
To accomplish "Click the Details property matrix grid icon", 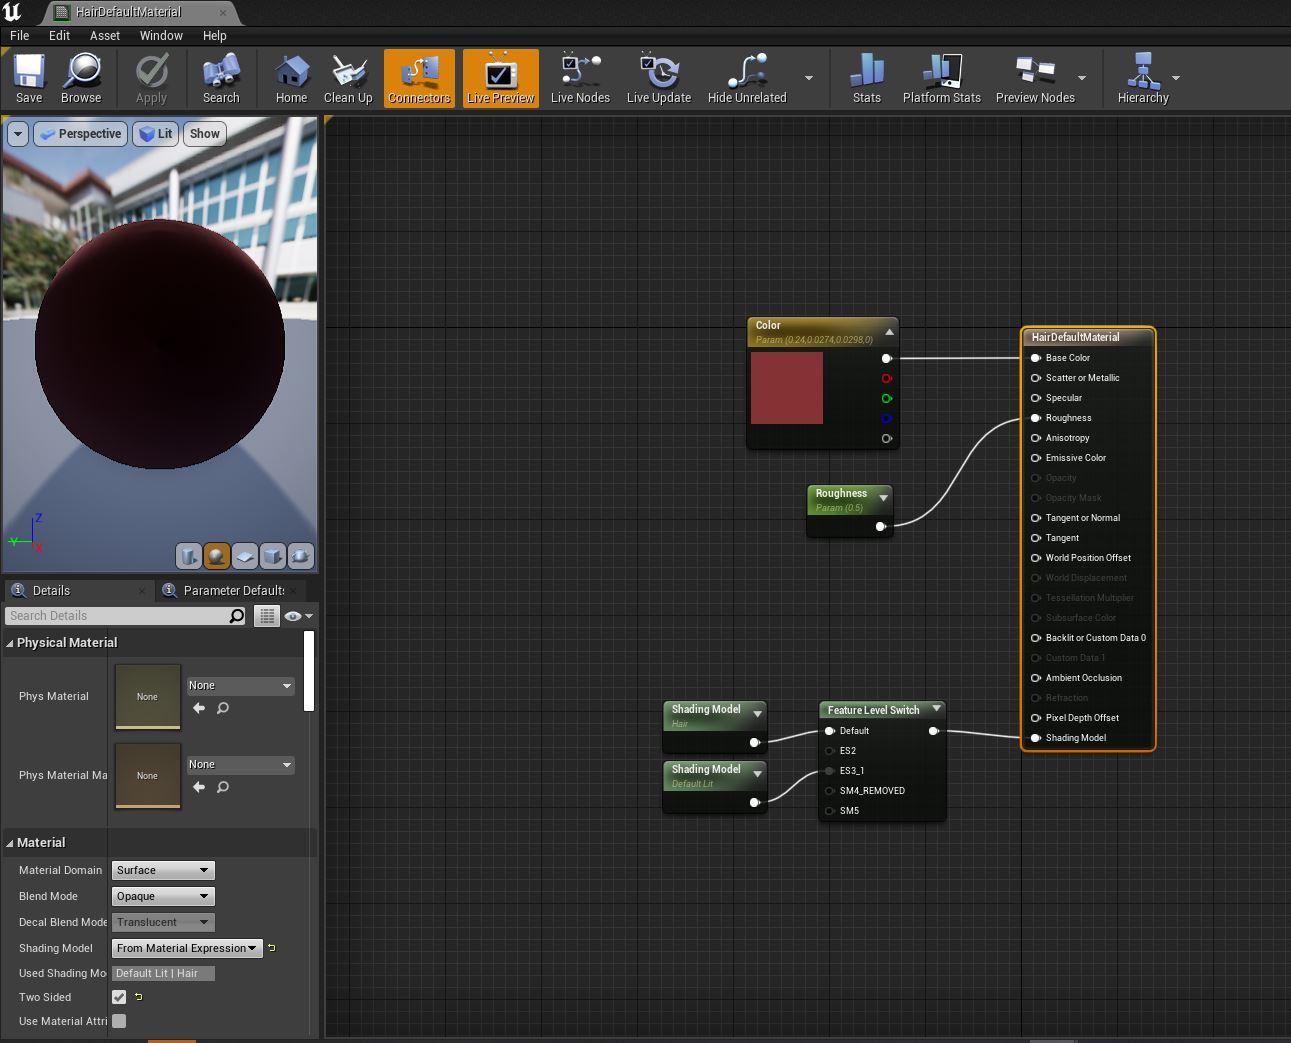I will pyautogui.click(x=266, y=616).
